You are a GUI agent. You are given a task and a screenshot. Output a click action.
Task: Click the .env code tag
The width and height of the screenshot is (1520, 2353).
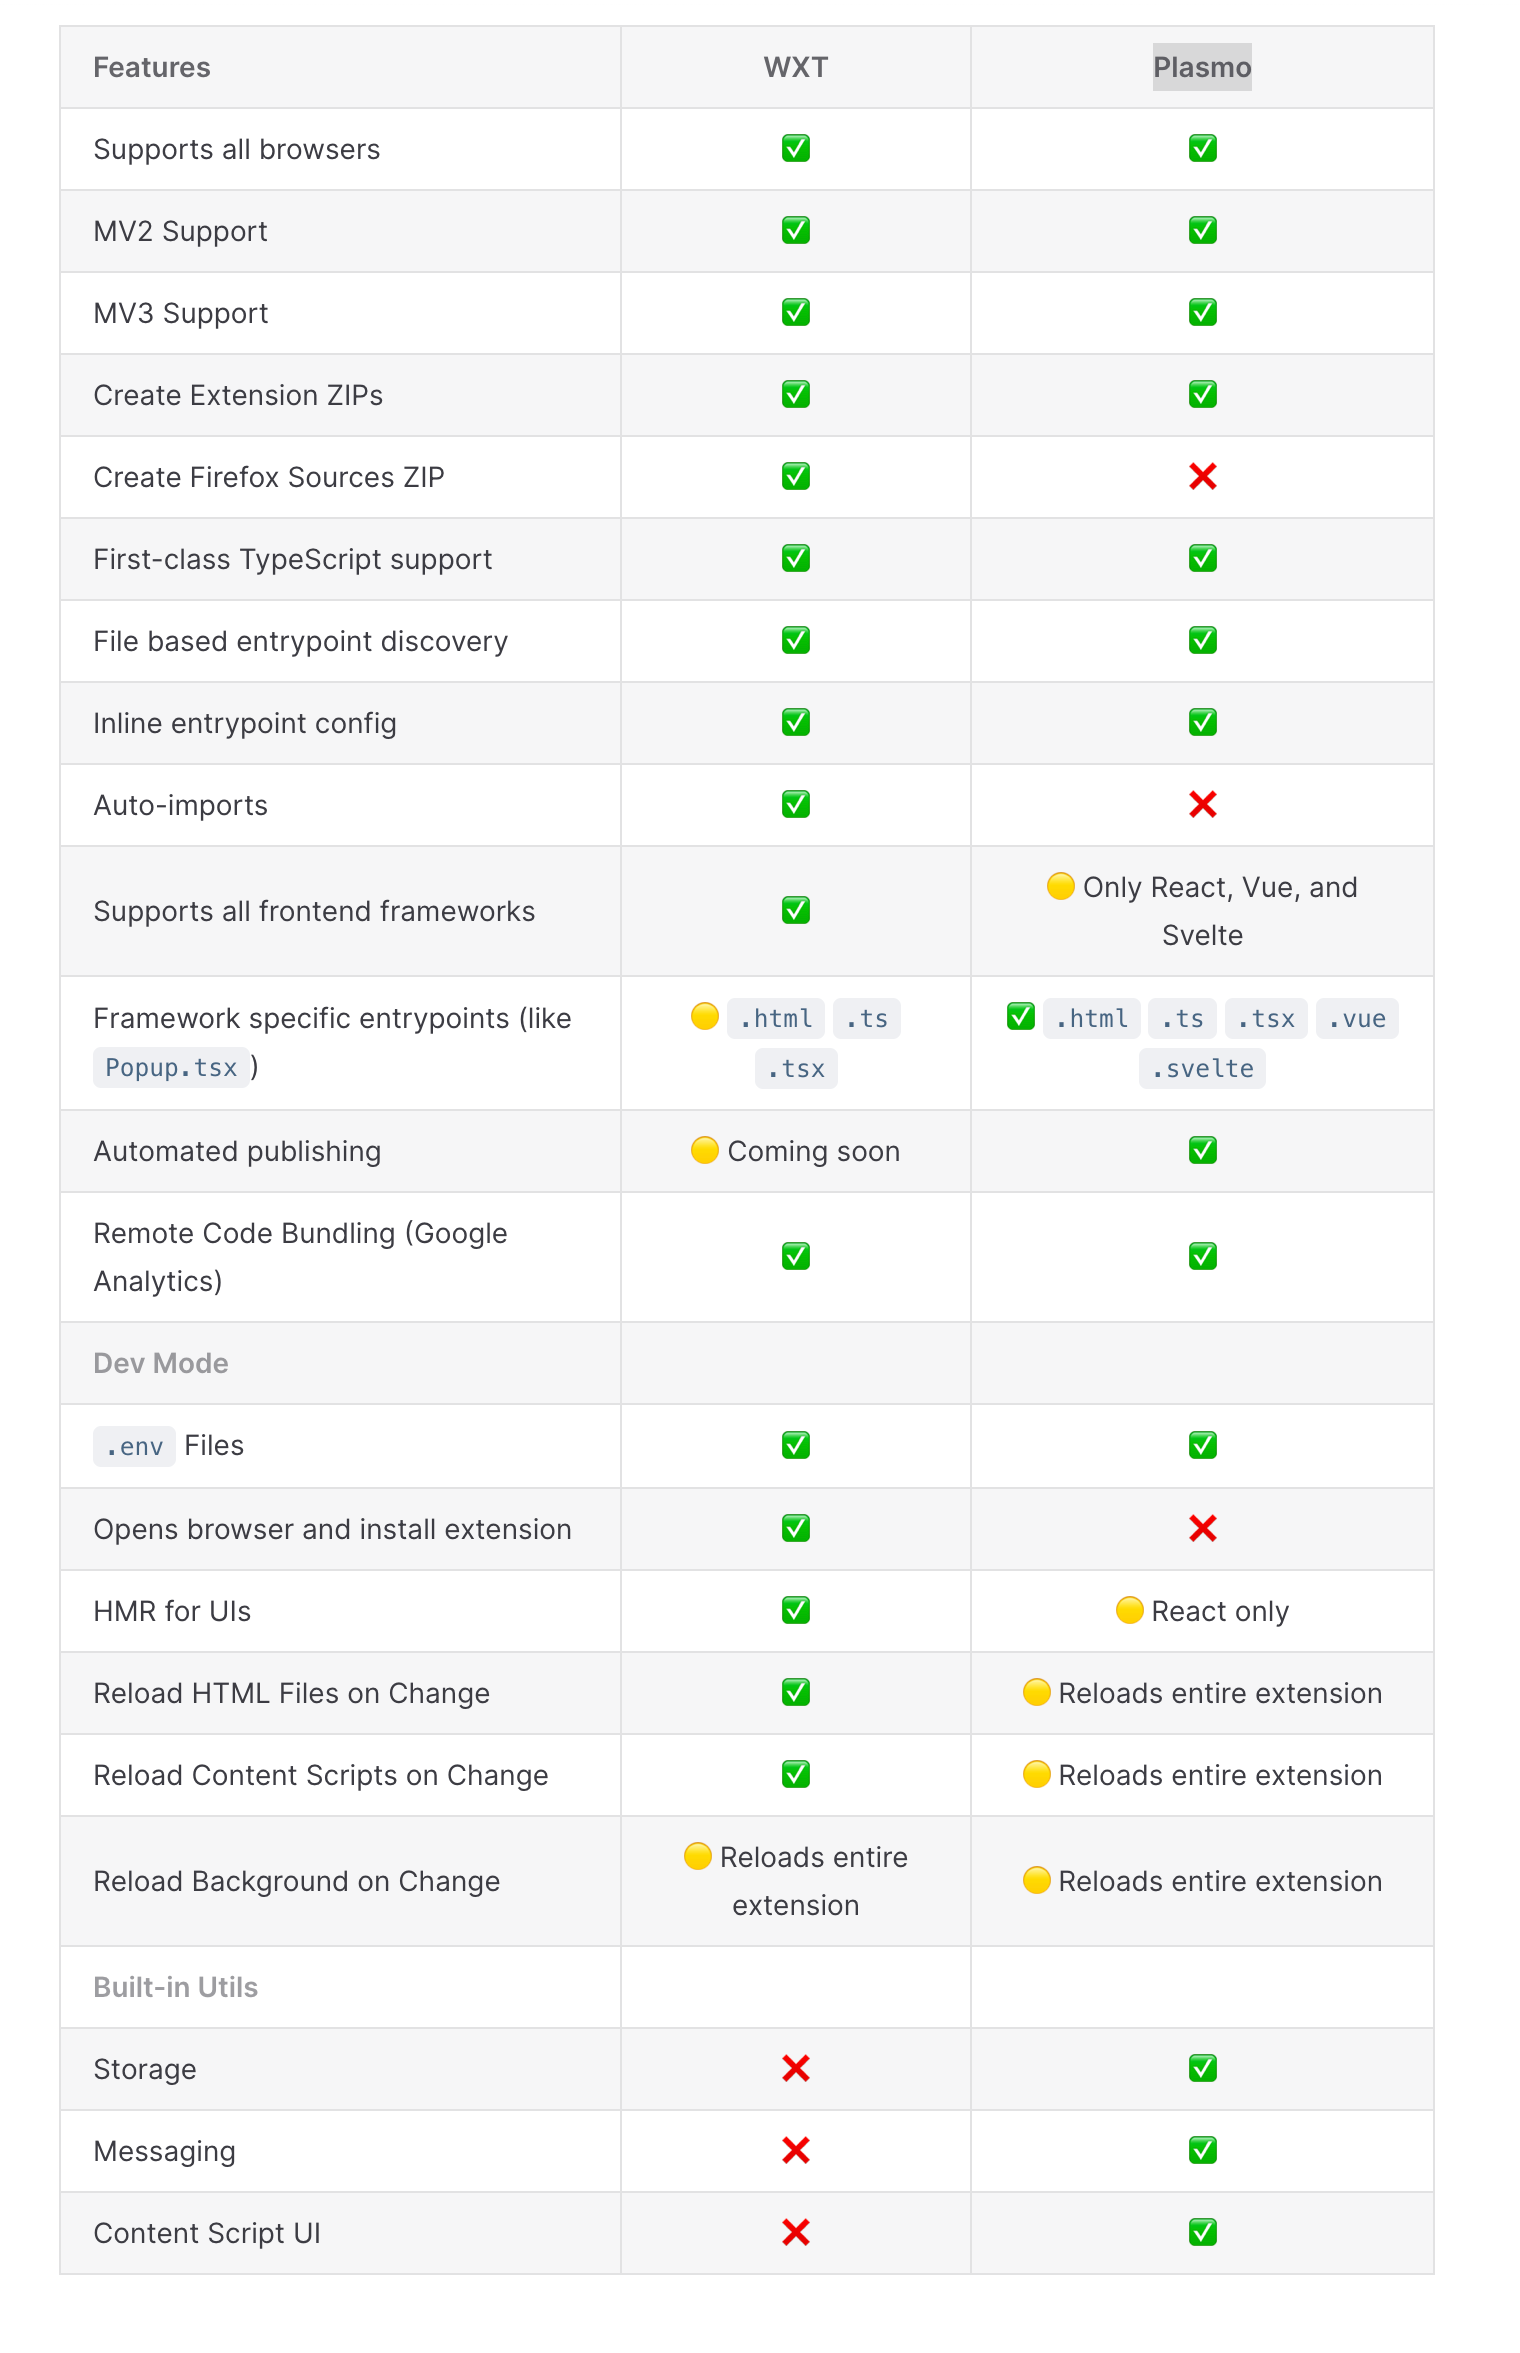(x=134, y=1446)
